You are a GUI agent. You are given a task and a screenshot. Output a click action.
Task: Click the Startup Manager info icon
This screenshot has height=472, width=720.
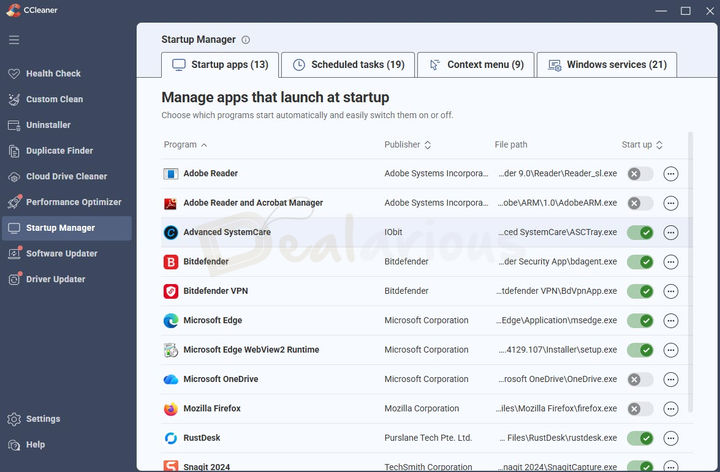(246, 40)
